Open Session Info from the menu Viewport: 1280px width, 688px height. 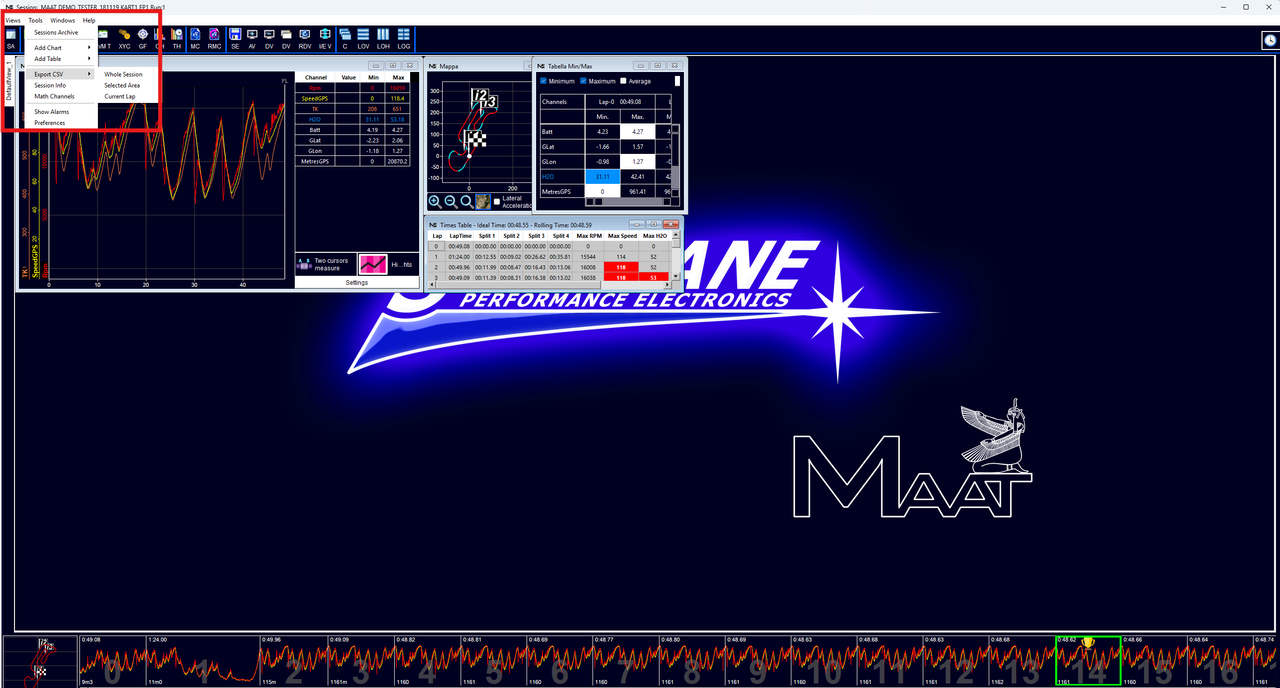50,86
